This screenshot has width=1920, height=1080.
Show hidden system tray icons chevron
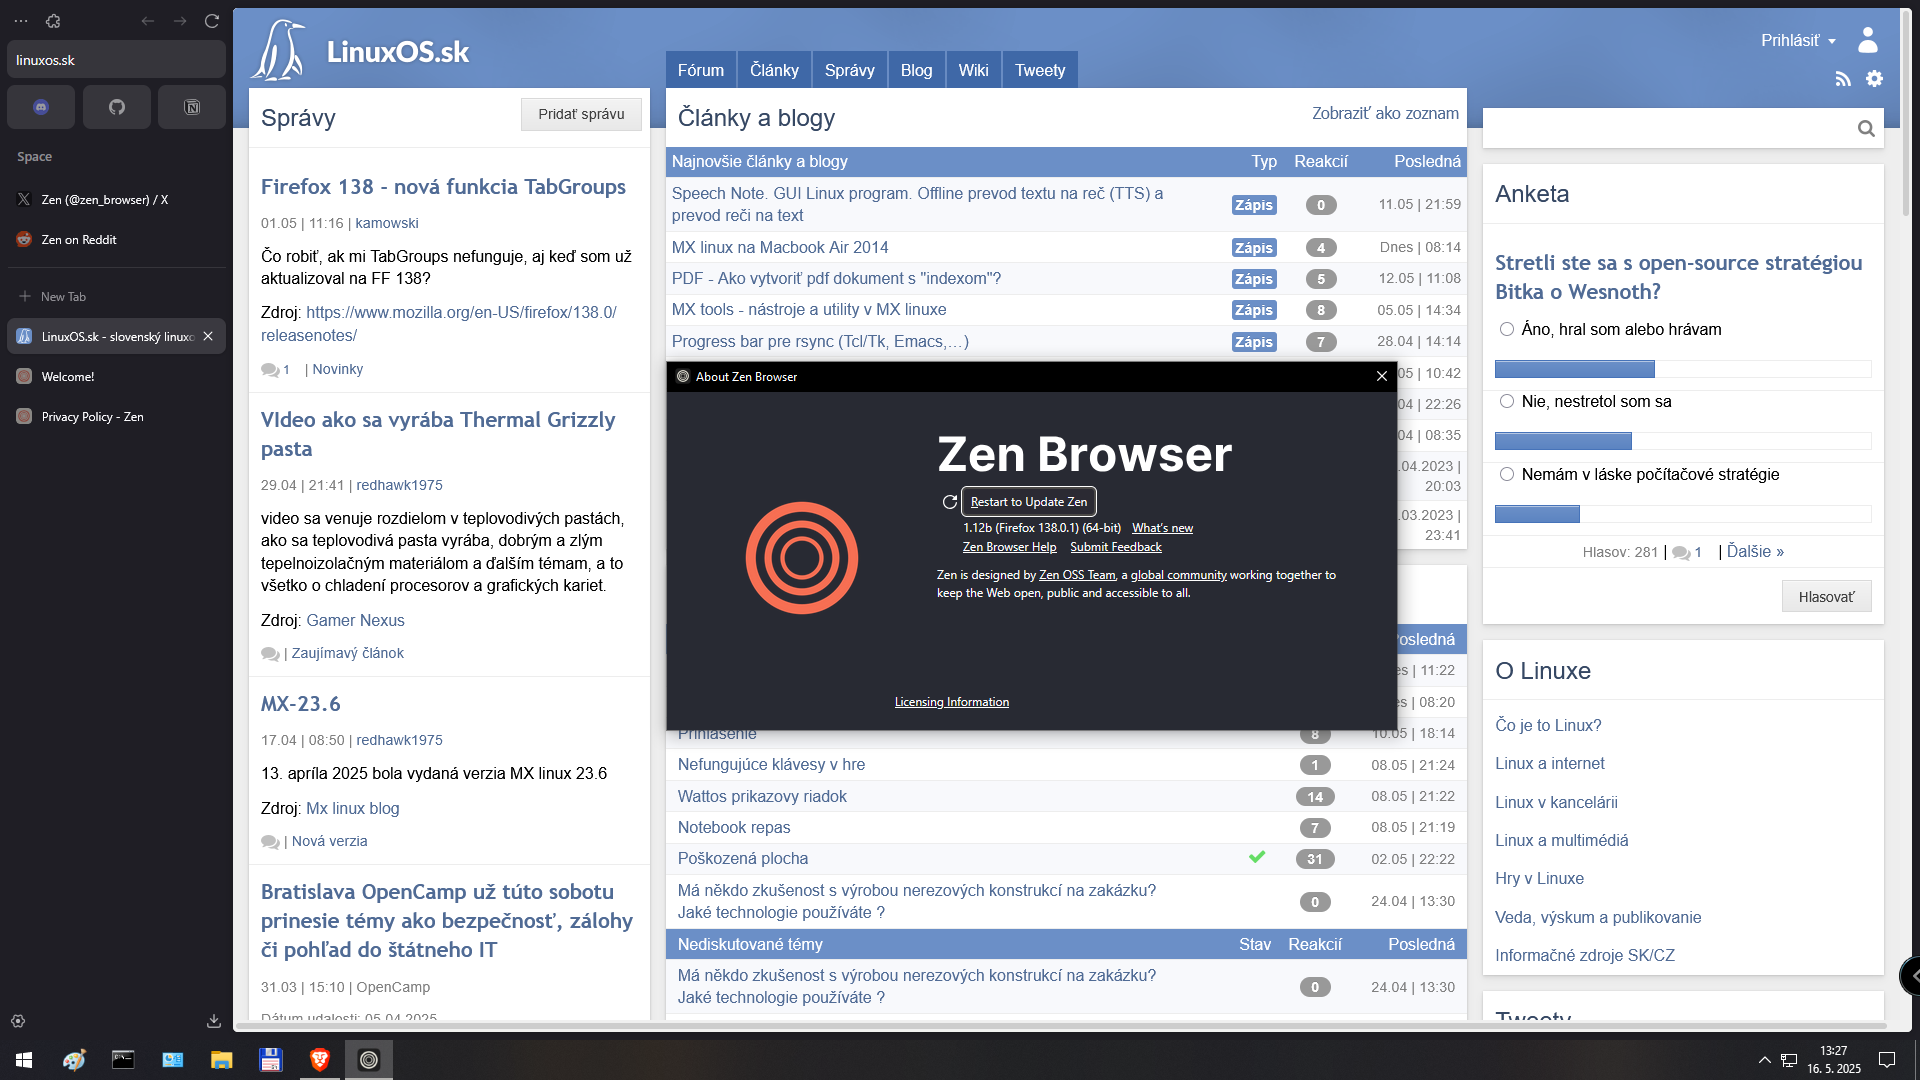(x=1764, y=1060)
